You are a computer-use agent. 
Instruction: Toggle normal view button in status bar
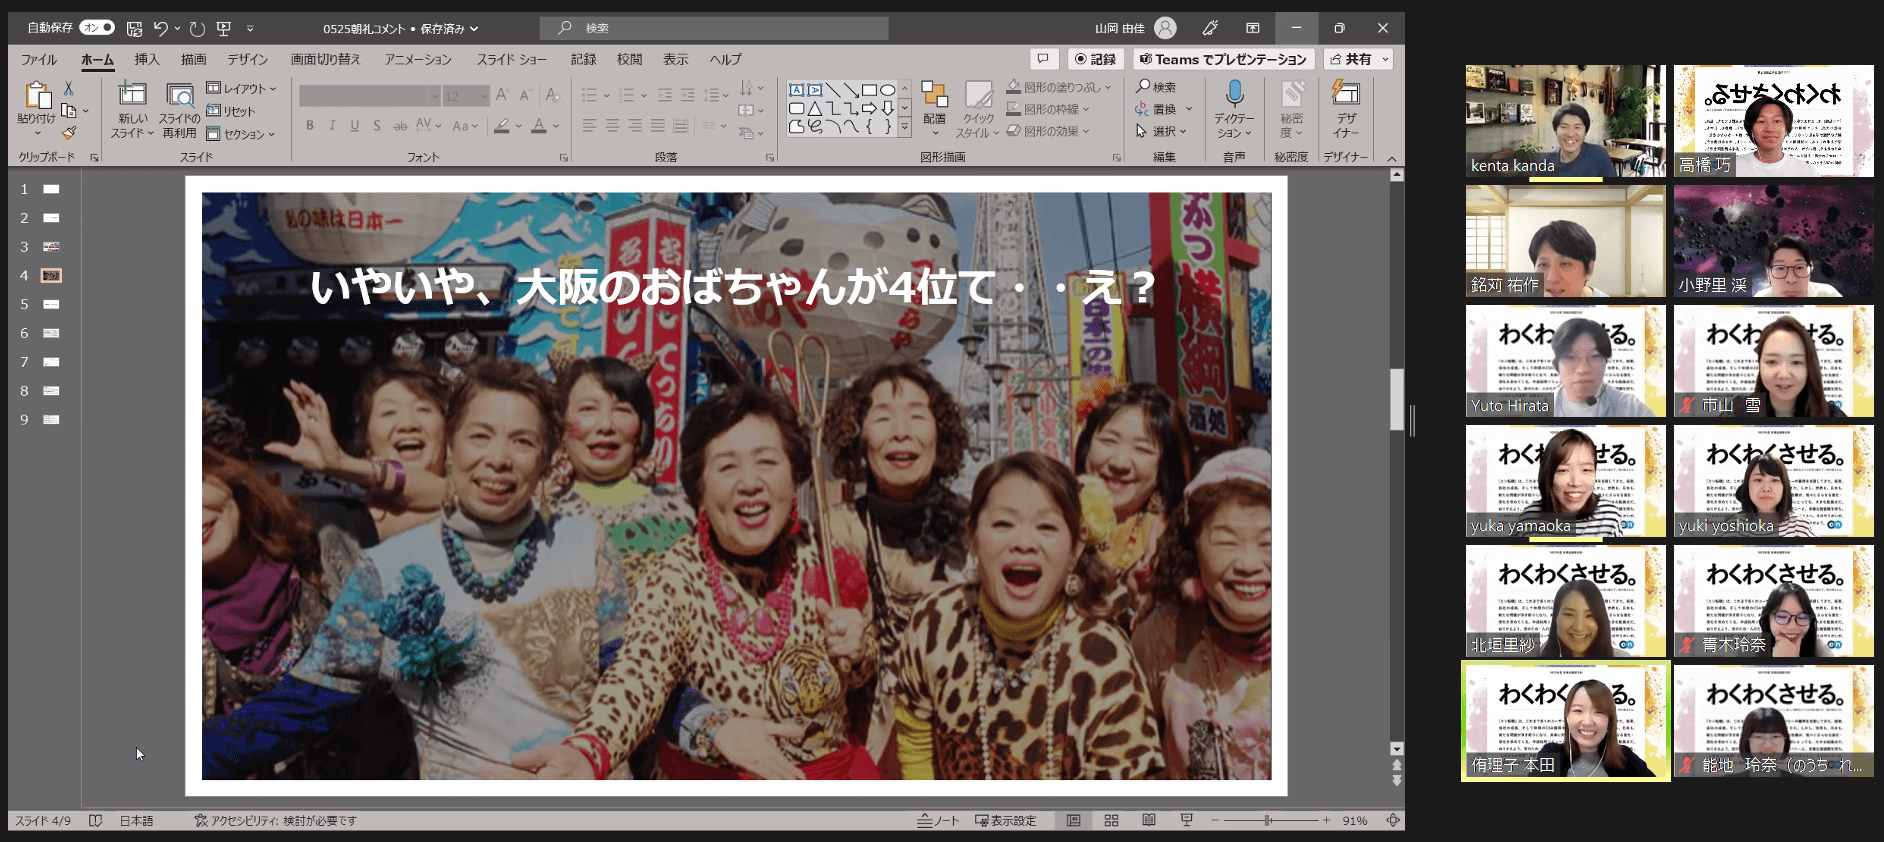(1073, 821)
